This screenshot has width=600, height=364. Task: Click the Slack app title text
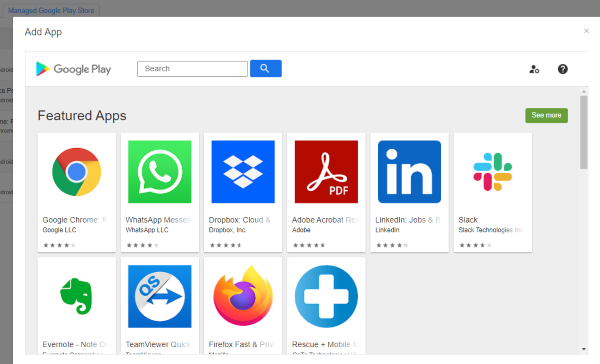tap(468, 220)
